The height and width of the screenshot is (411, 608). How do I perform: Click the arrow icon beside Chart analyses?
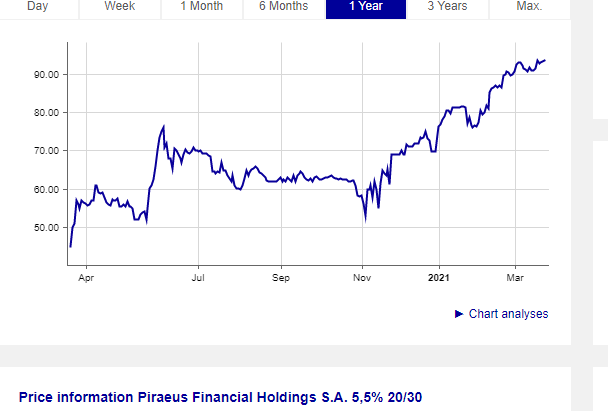pos(459,314)
